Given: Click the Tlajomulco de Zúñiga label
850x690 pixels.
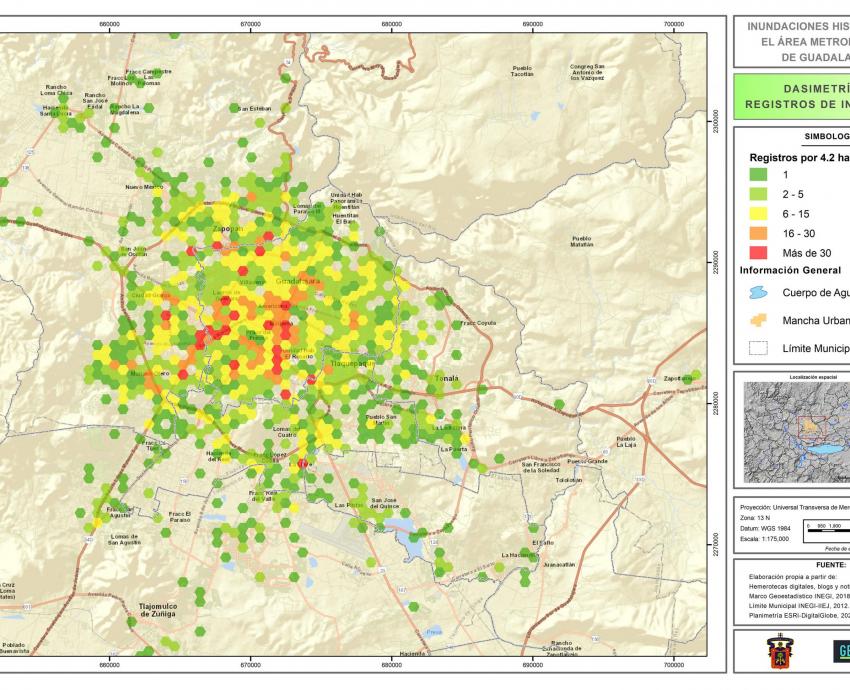Looking at the screenshot, I should point(158,610).
